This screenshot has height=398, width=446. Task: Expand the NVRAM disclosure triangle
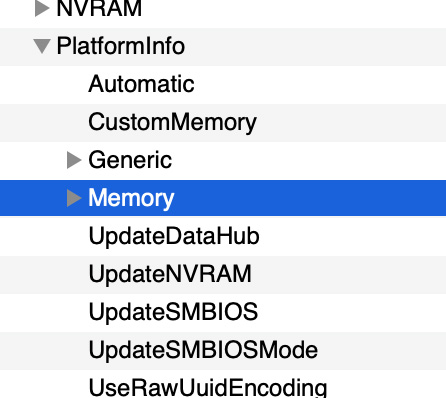tap(42, 8)
